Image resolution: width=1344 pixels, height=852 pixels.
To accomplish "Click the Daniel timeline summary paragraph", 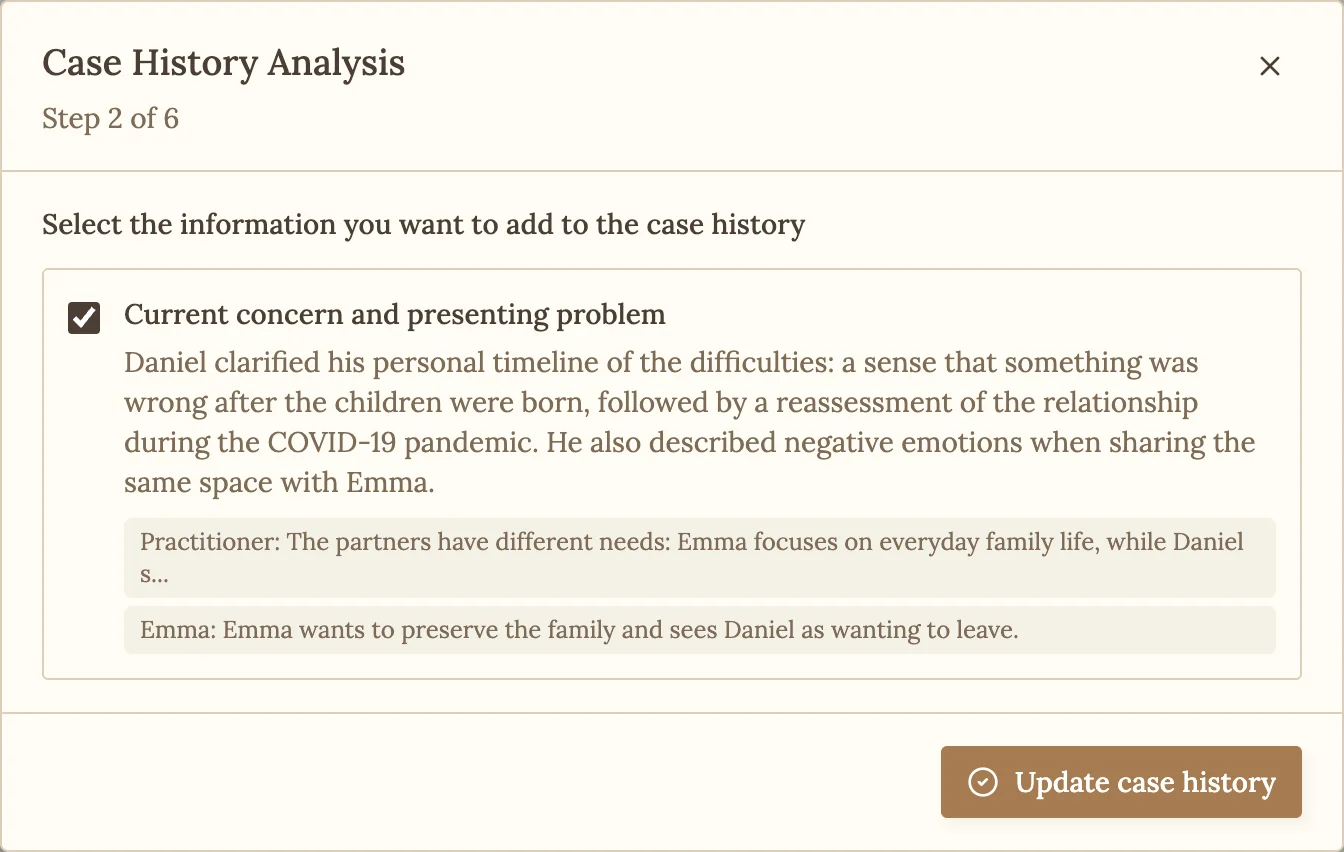I will (690, 422).
